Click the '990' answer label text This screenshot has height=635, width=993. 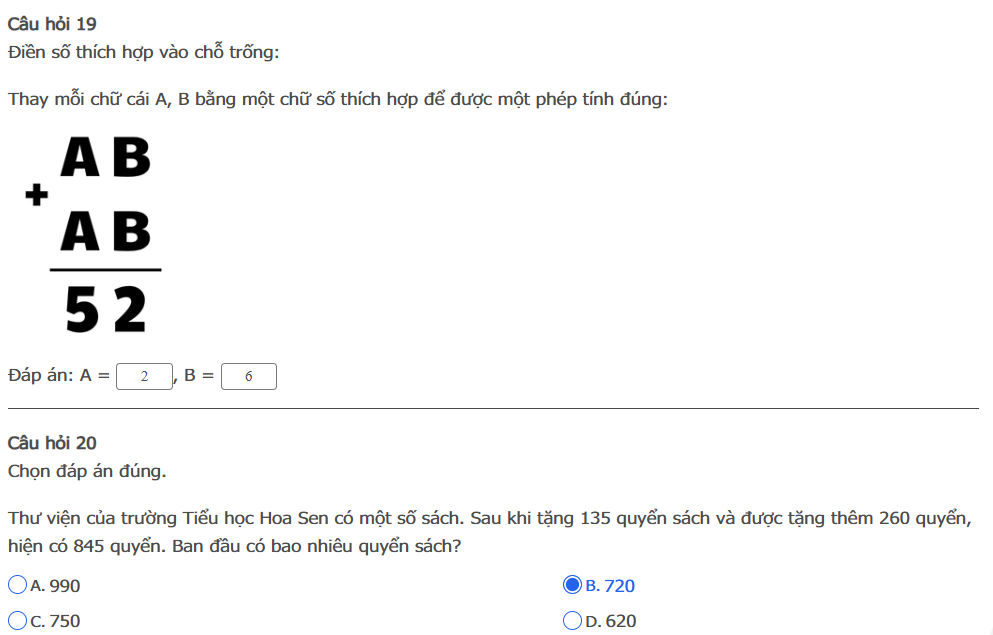(x=65, y=586)
